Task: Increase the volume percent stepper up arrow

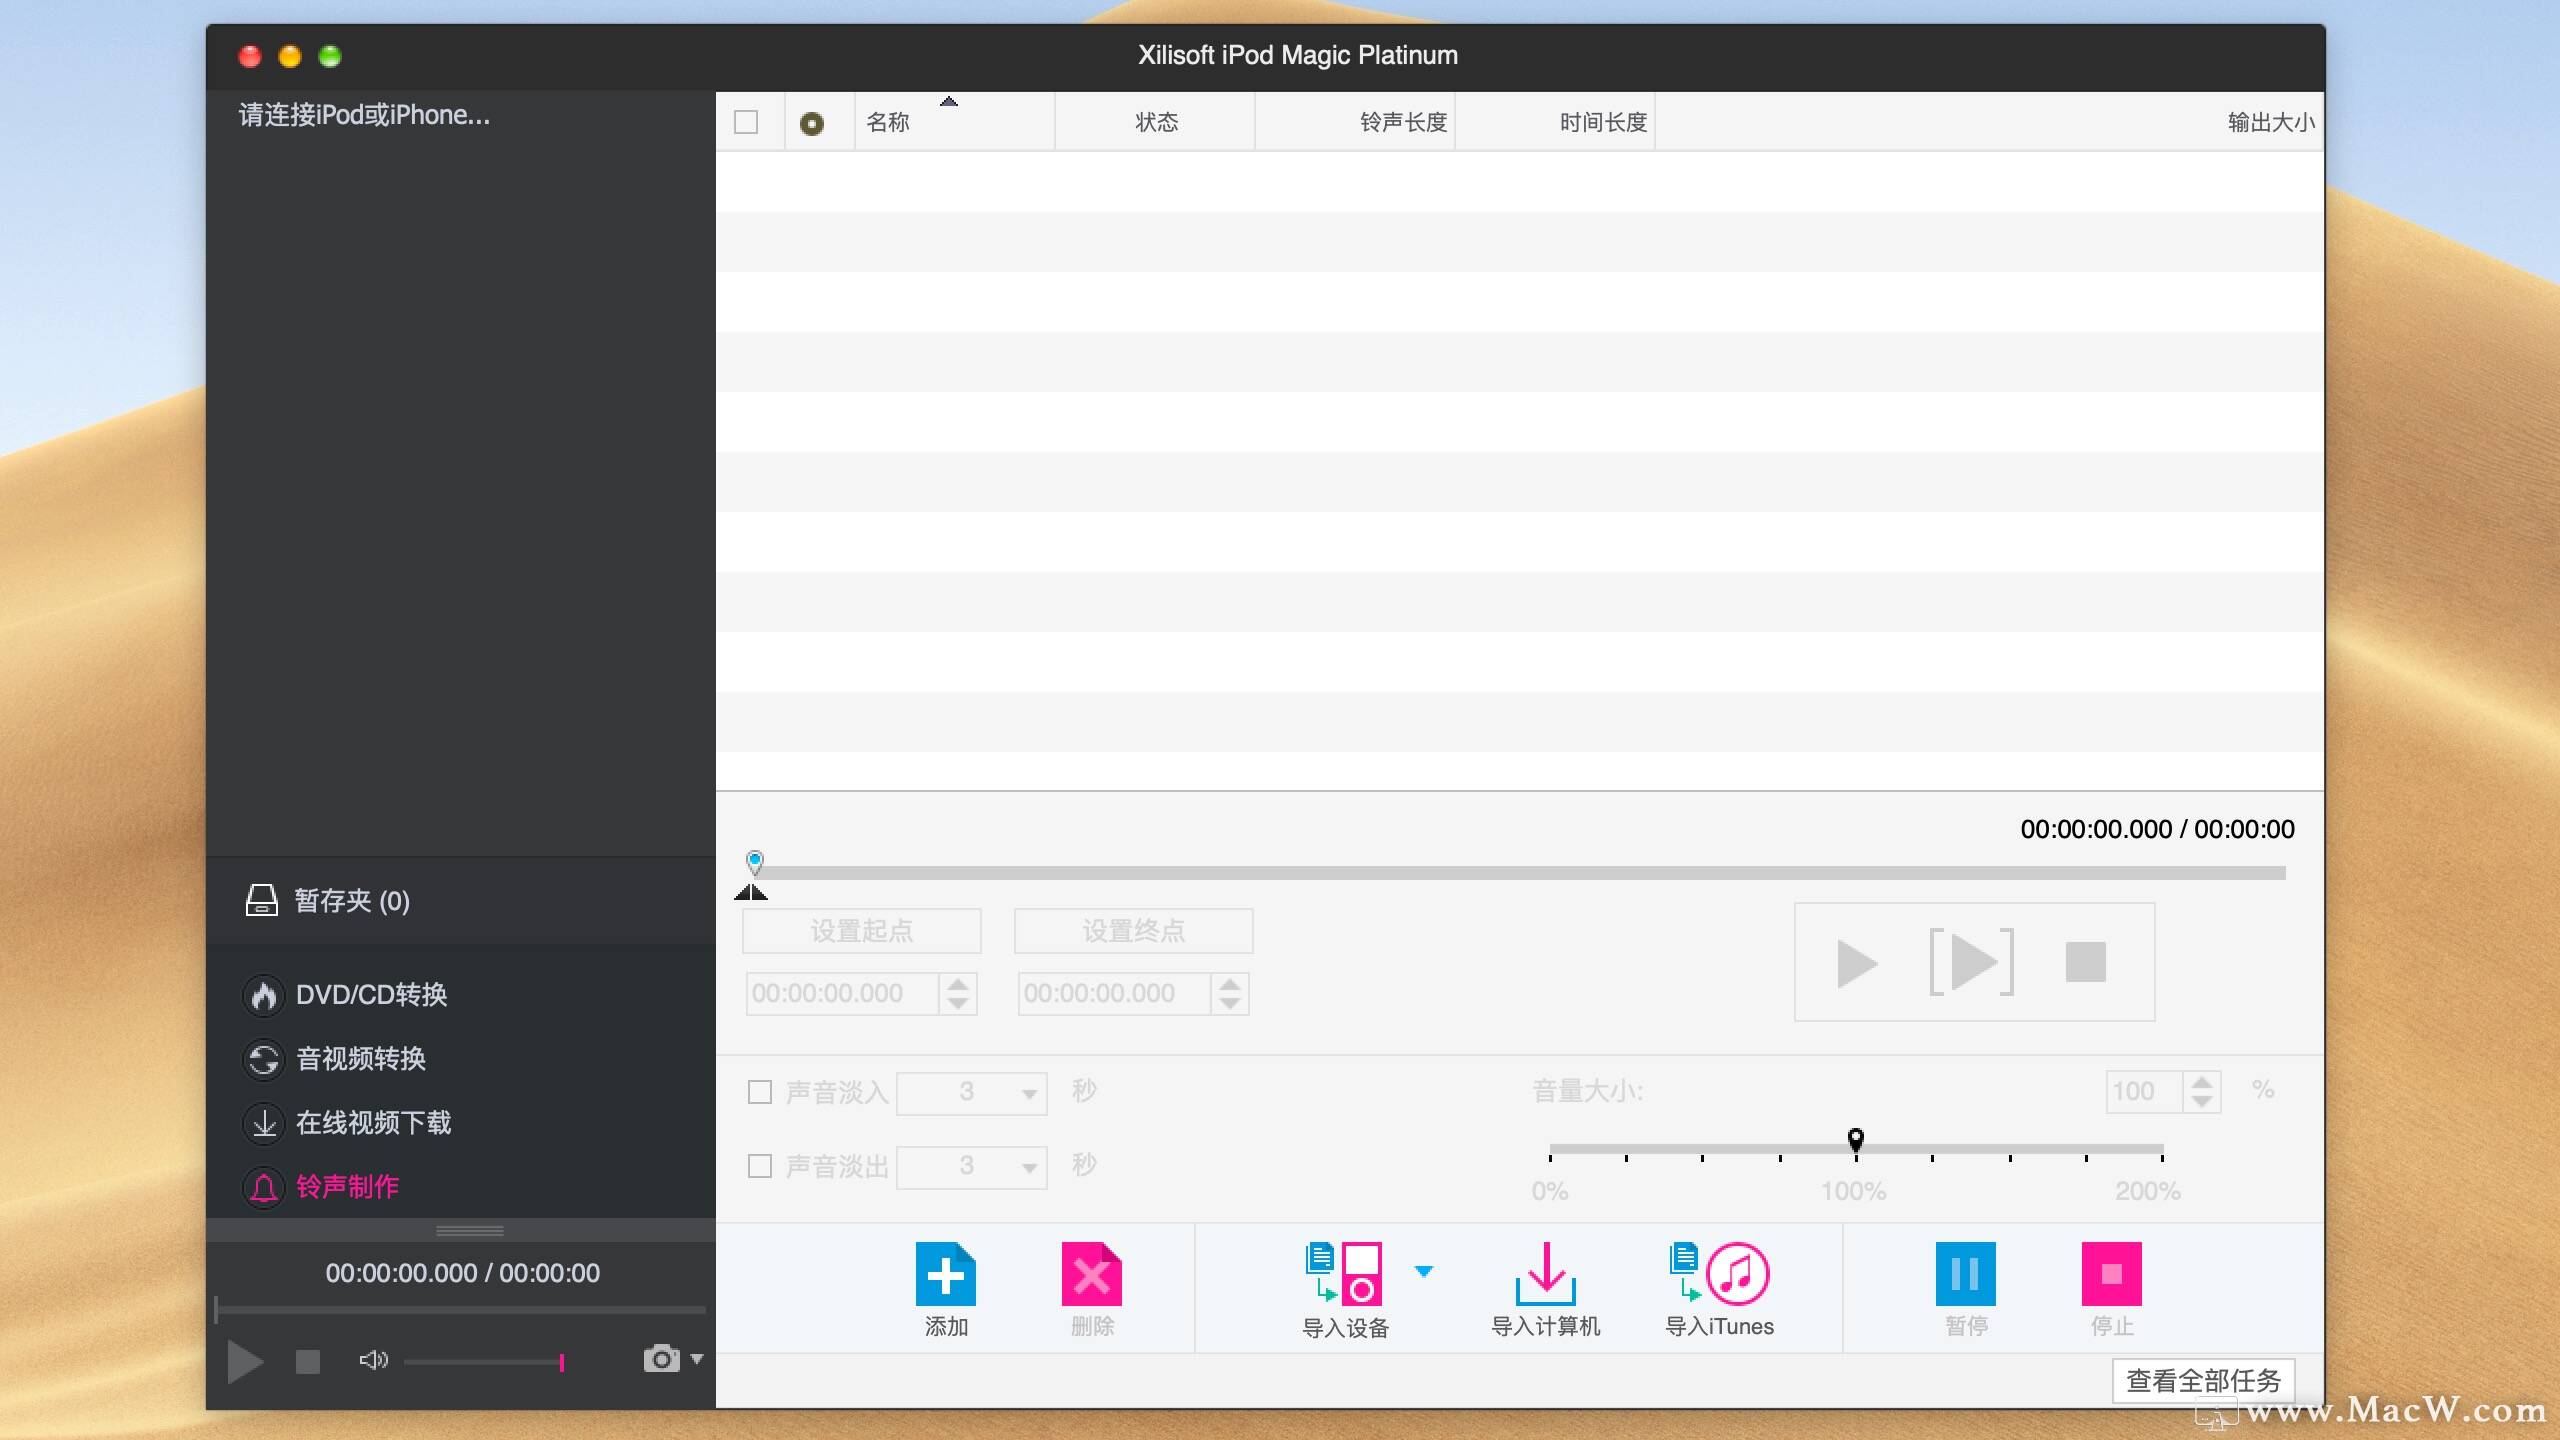Action: point(2202,1082)
